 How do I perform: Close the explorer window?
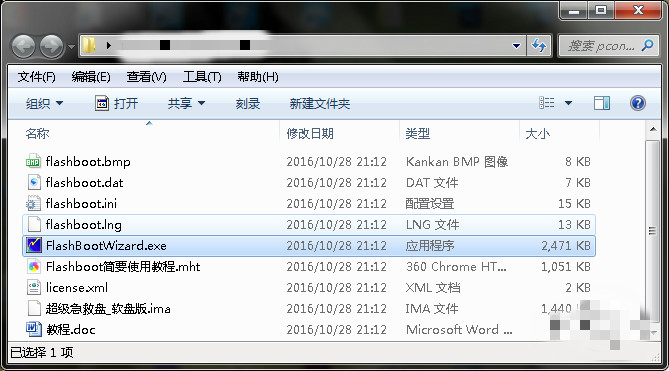pyautogui.click(x=638, y=10)
